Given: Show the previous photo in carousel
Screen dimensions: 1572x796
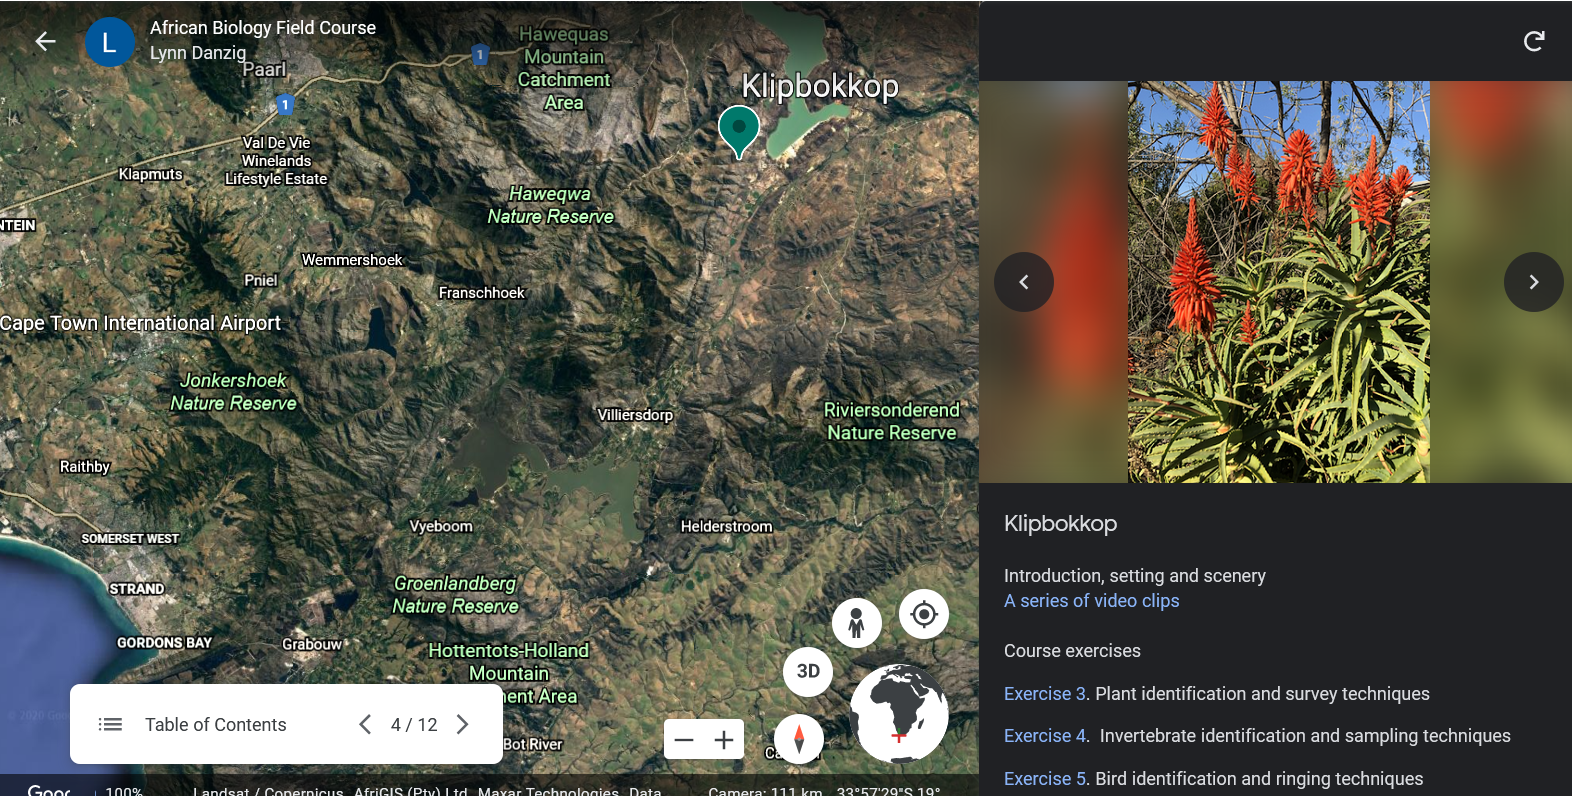Looking at the screenshot, I should click(1023, 282).
